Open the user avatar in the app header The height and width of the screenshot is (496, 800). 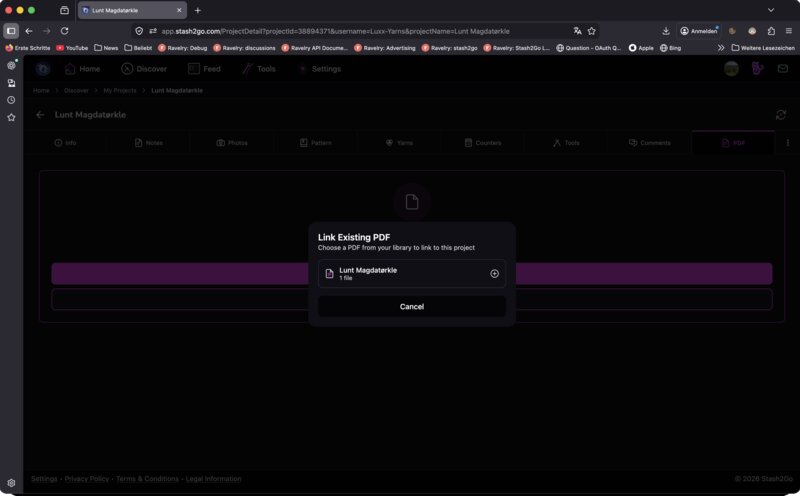coord(732,69)
